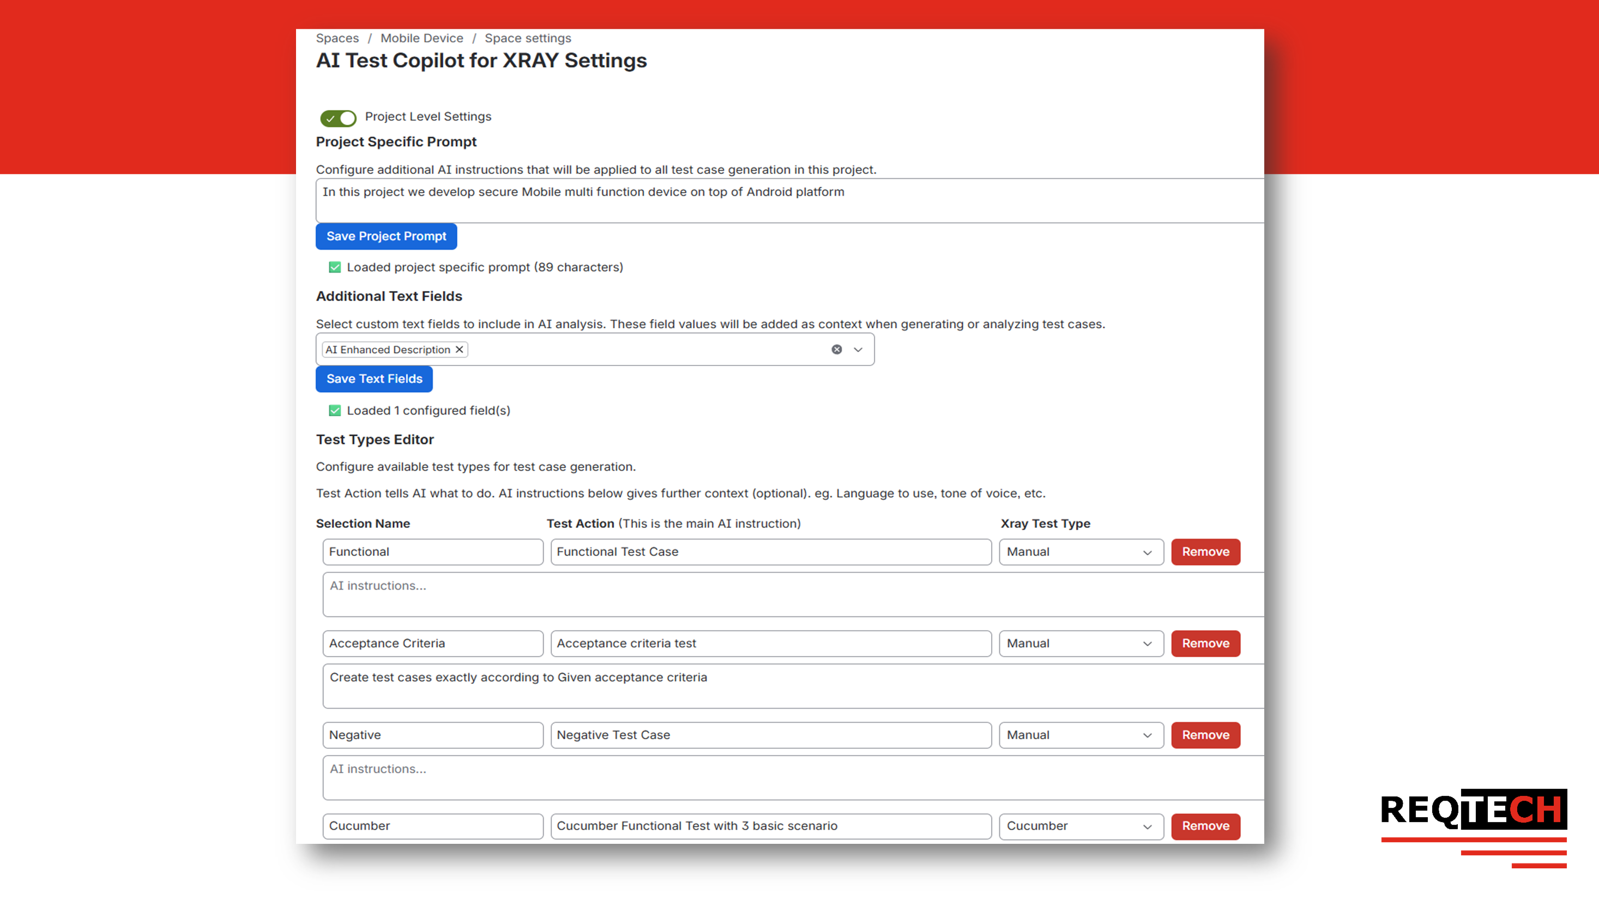Expand the additional text fields dropdown
1599x900 pixels.
[x=858, y=350]
